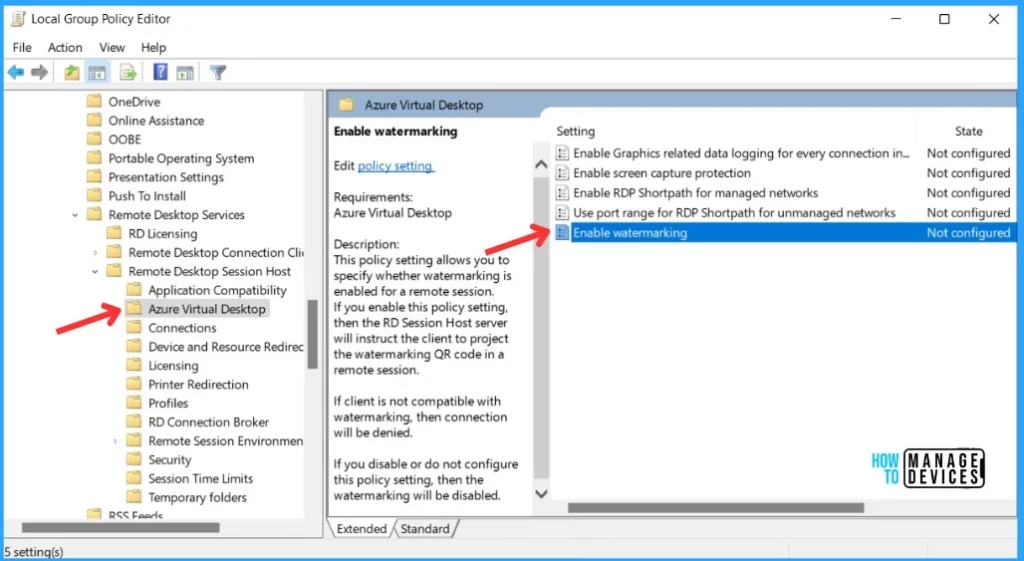Click the Export List toolbar icon
The width and height of the screenshot is (1024, 561).
coord(128,72)
